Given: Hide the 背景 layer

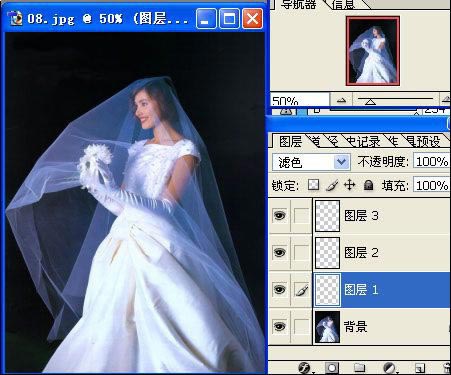Looking at the screenshot, I should pyautogui.click(x=279, y=326).
